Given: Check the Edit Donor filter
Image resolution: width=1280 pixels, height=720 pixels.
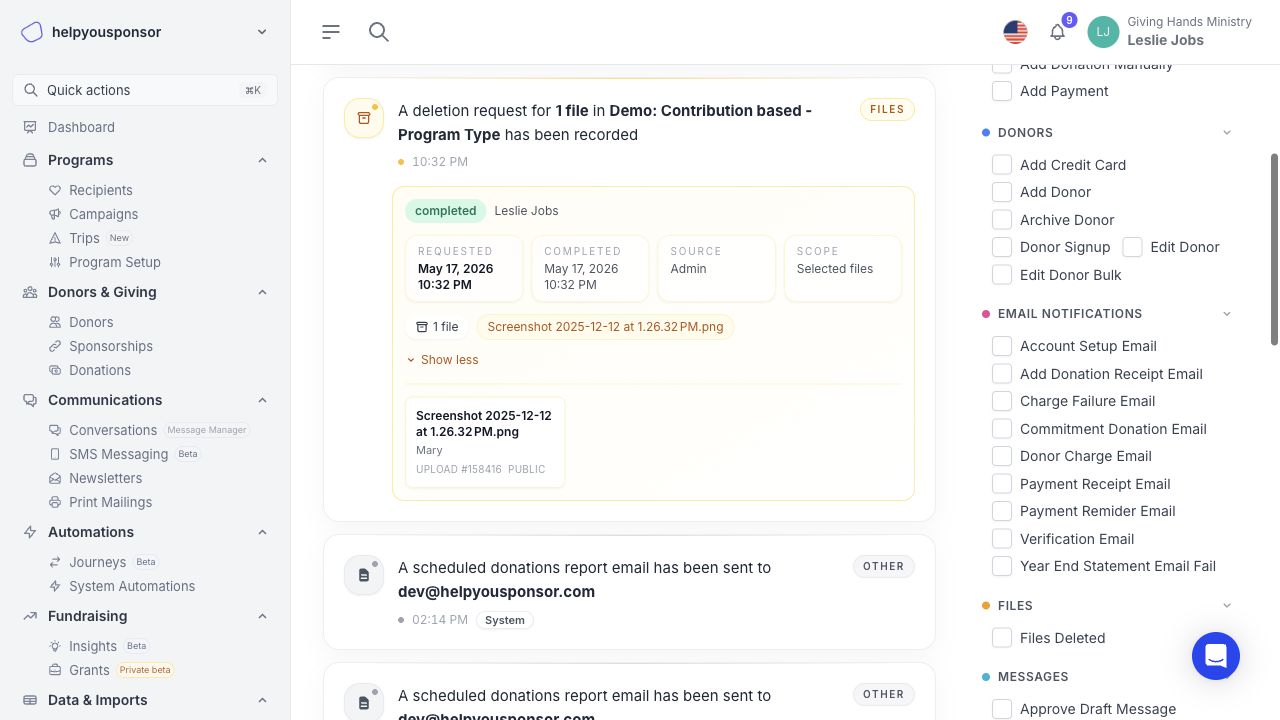Looking at the screenshot, I should coord(1132,247).
